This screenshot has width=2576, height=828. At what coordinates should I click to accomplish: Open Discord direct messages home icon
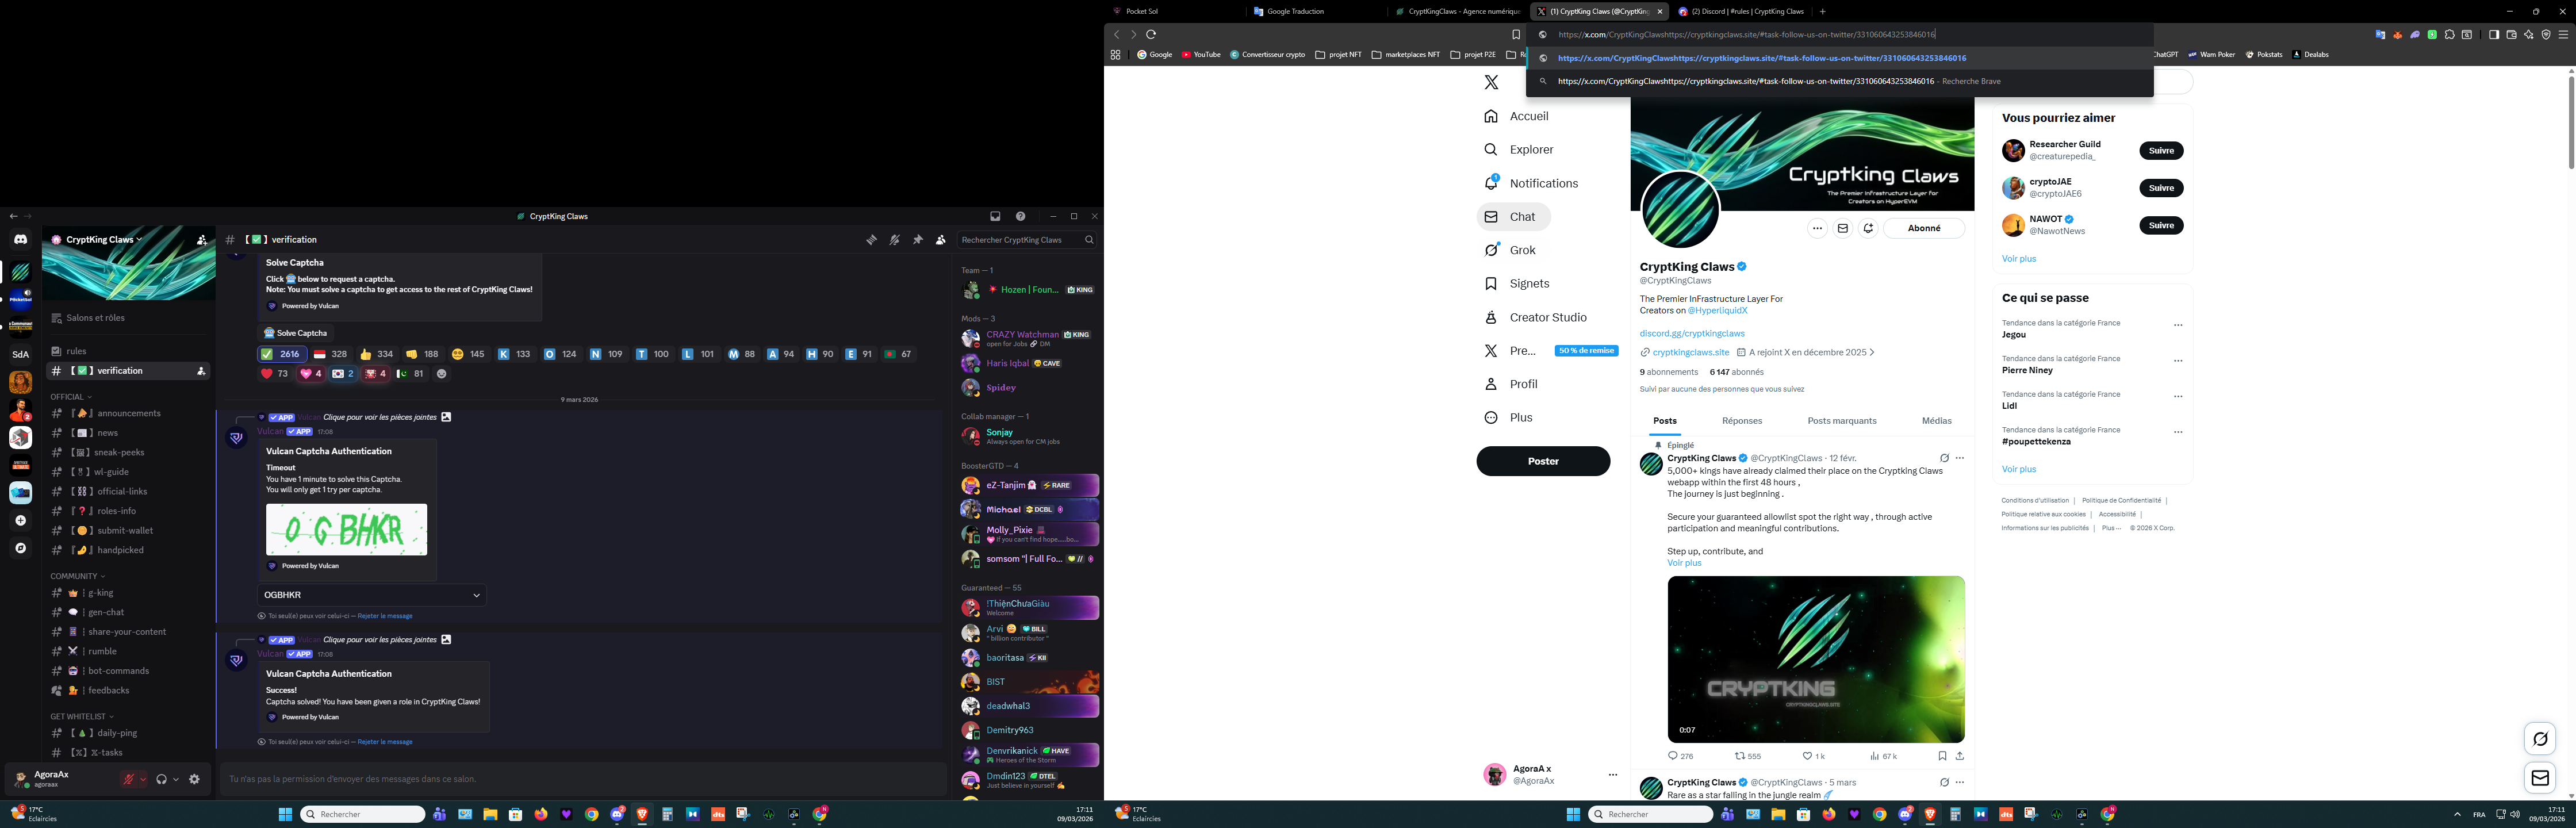click(x=21, y=239)
